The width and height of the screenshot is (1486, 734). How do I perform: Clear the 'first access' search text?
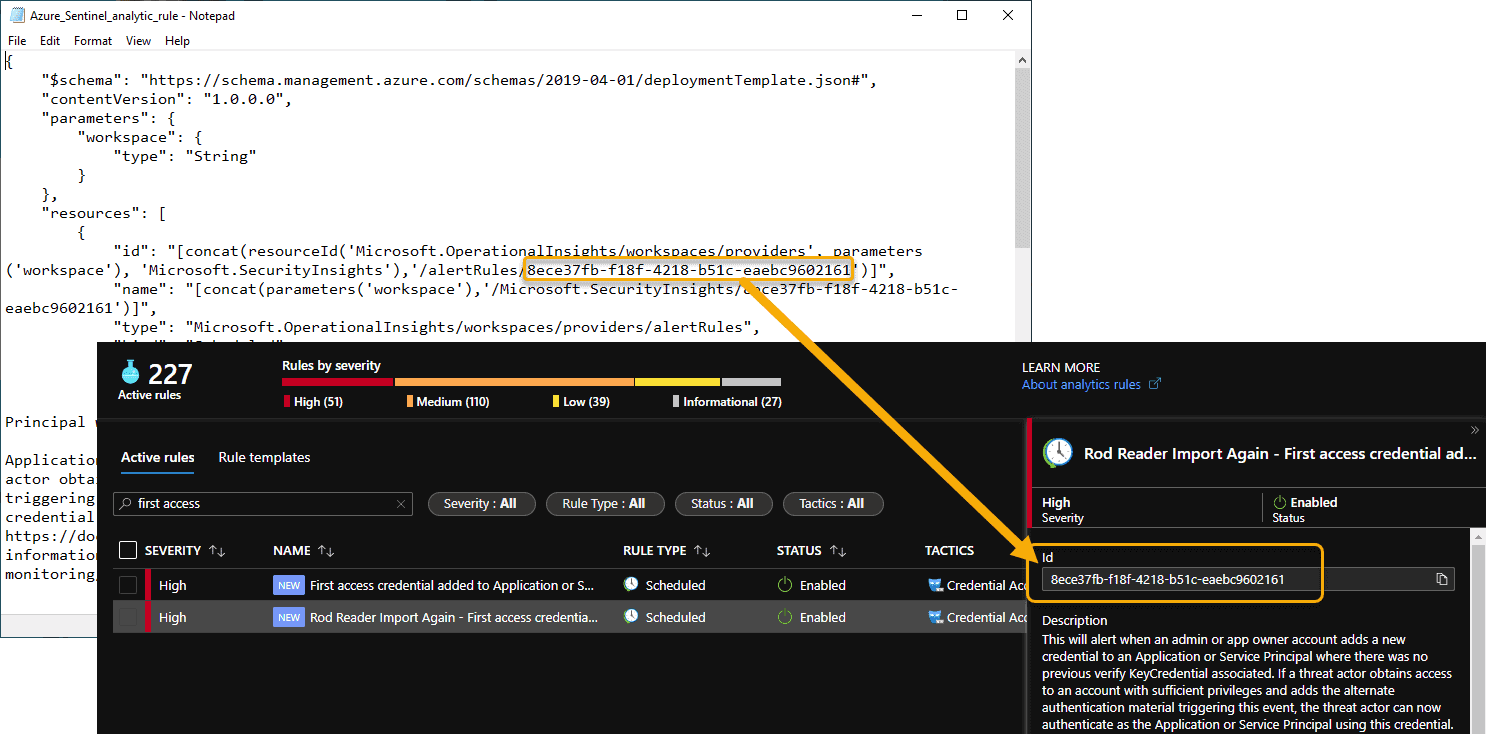pos(401,504)
